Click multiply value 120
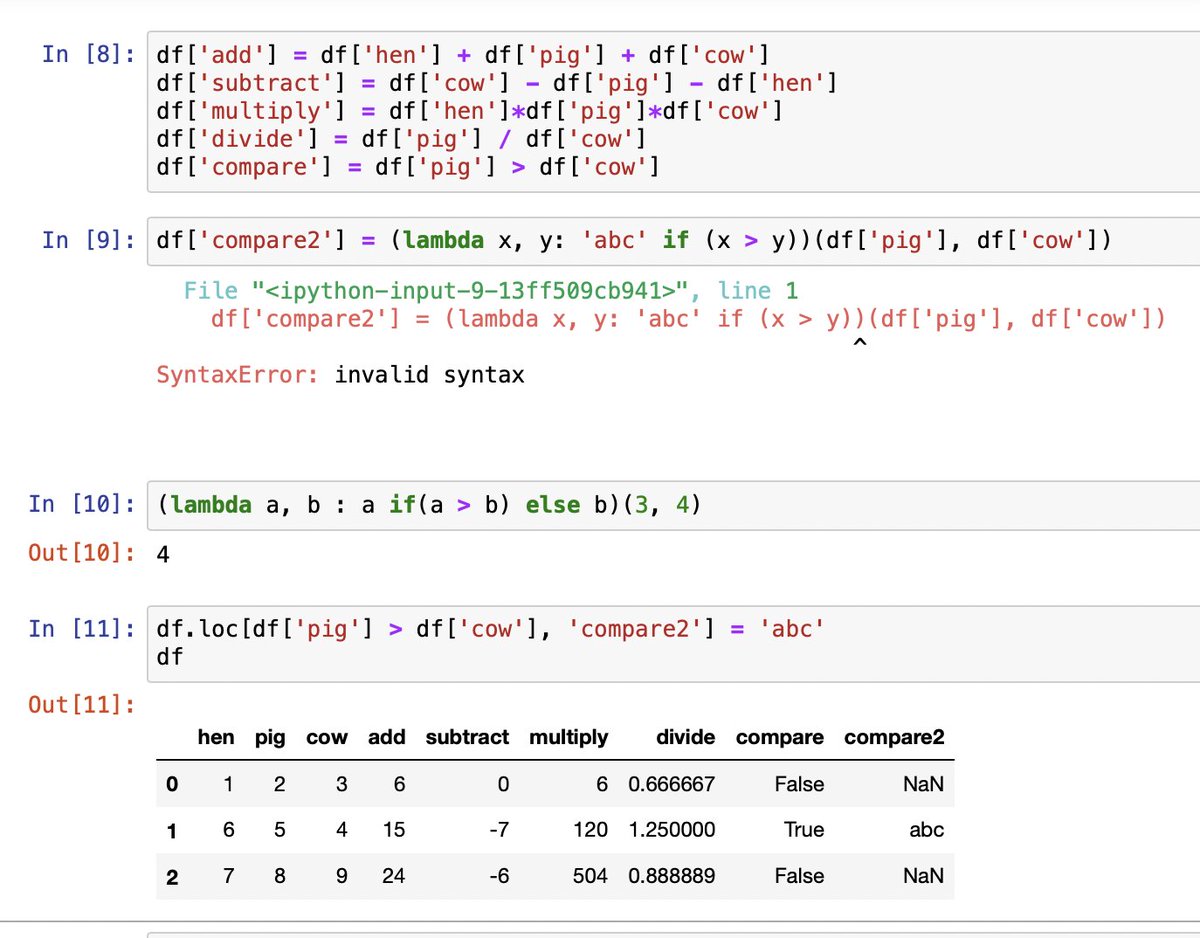The image size is (1200, 938). (590, 830)
